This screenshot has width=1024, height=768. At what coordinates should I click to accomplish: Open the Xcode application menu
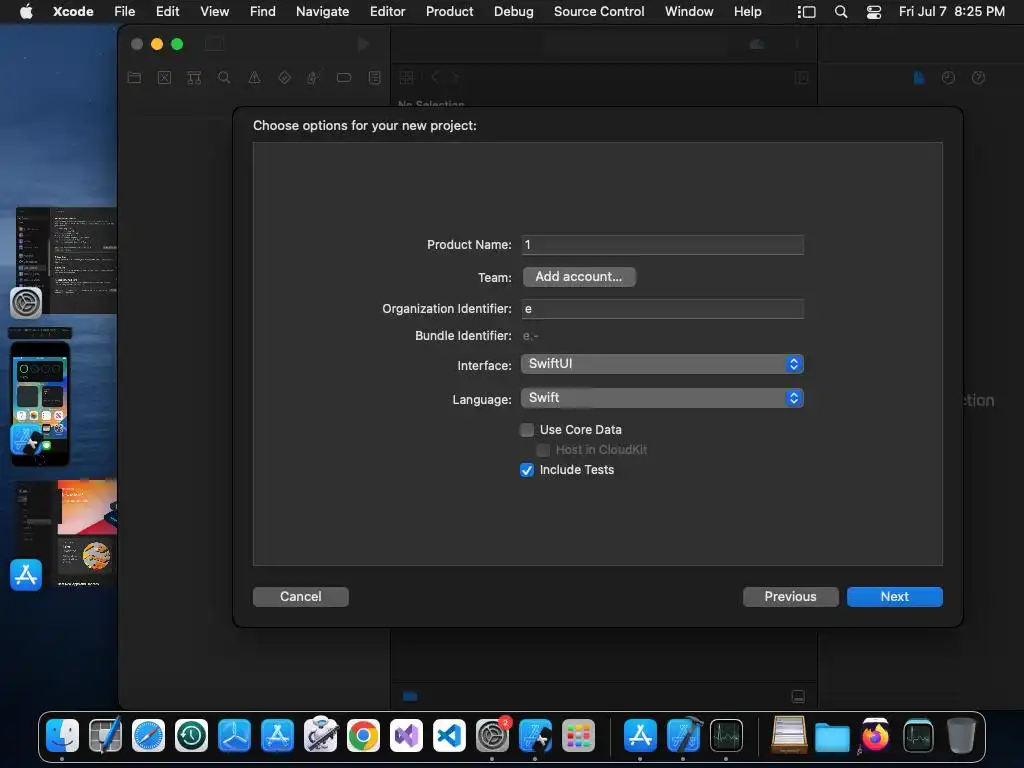click(73, 11)
